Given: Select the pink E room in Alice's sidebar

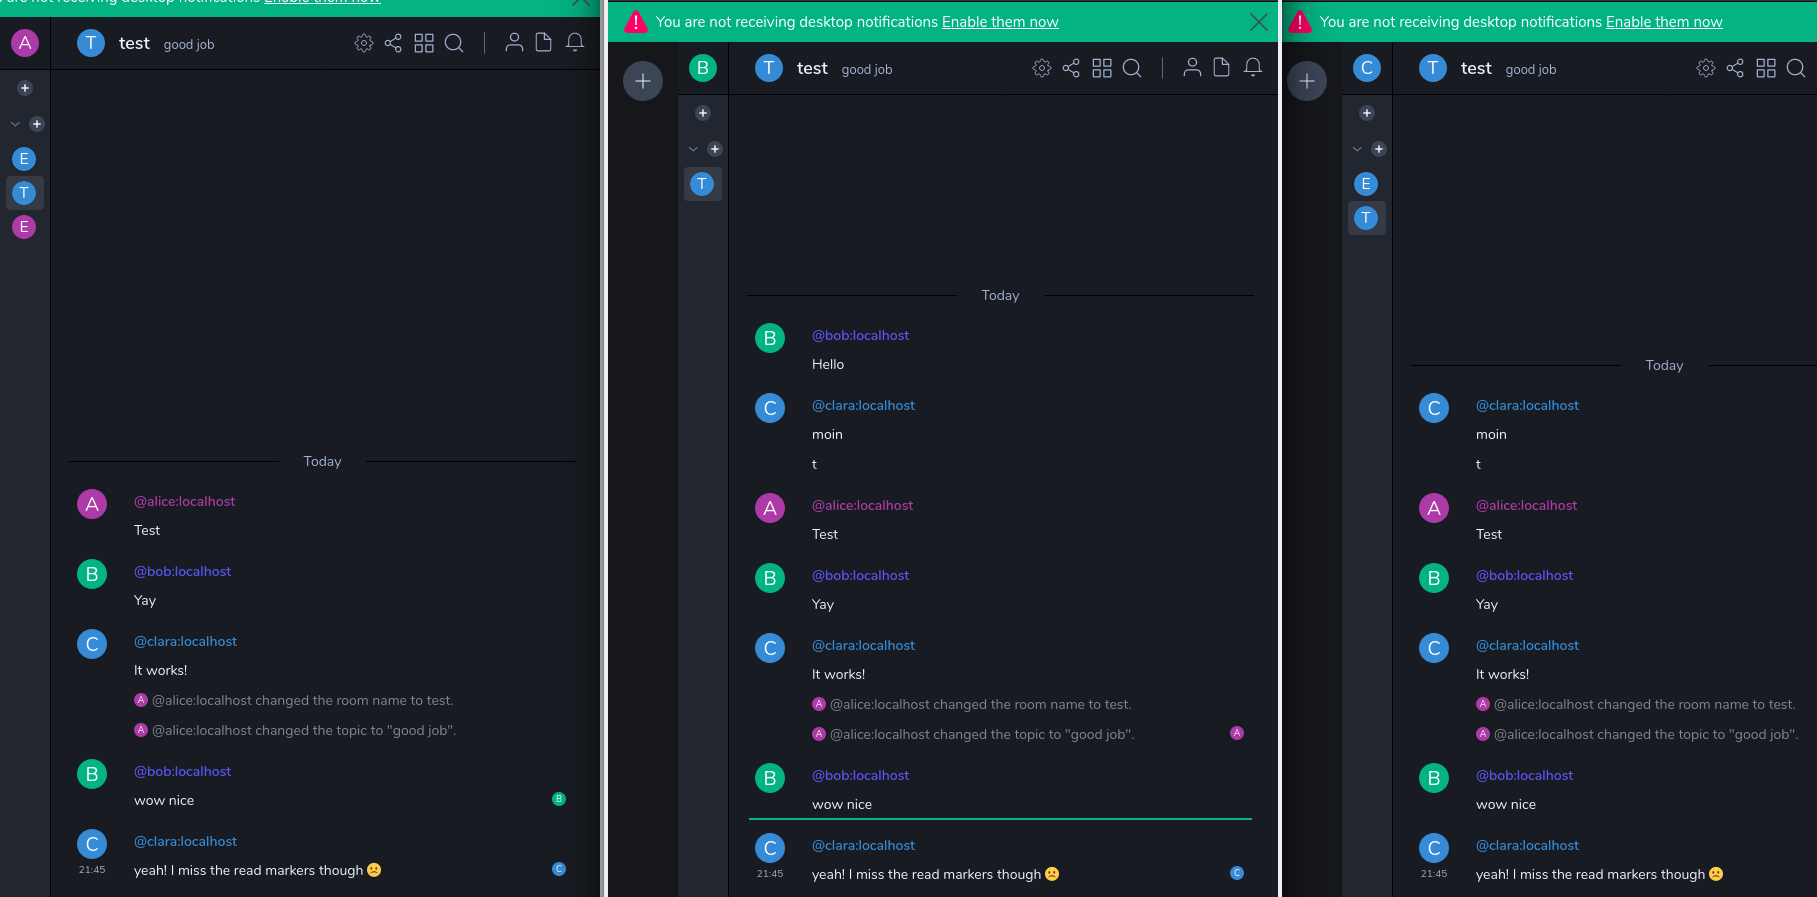Looking at the screenshot, I should [24, 227].
